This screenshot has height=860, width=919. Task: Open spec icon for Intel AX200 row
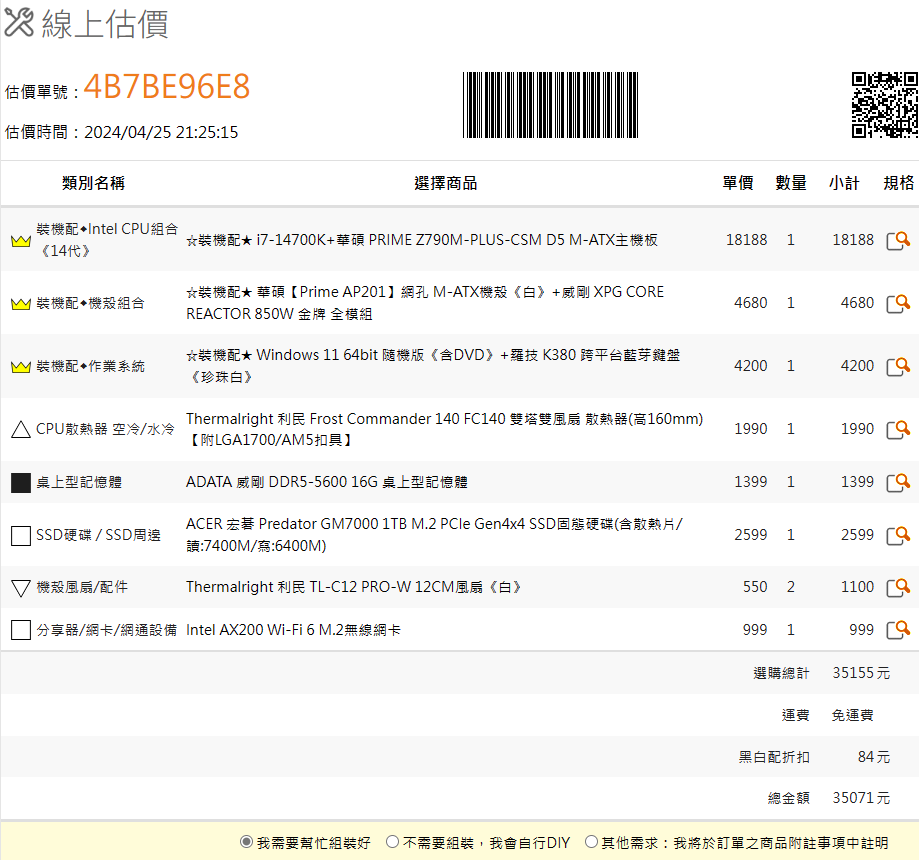pyautogui.click(x=898, y=630)
